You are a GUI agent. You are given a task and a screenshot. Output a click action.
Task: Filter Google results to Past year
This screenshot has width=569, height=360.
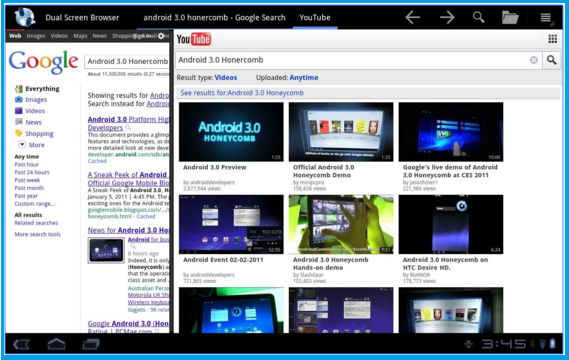tap(26, 196)
